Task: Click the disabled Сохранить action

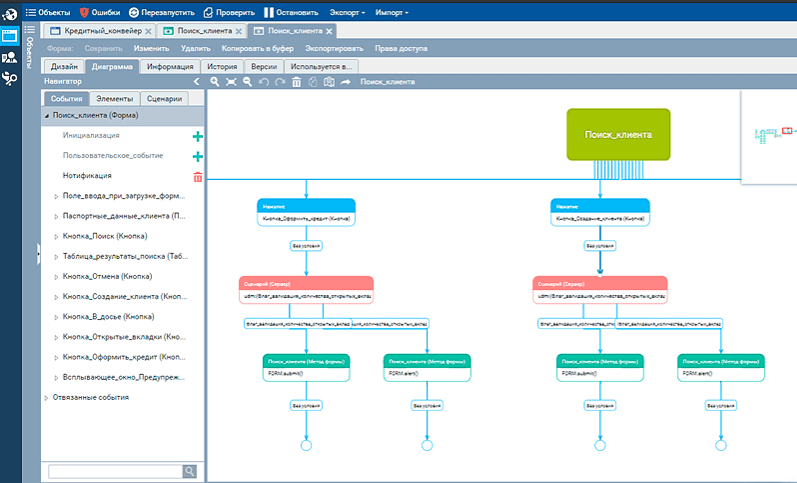Action: pos(104,48)
